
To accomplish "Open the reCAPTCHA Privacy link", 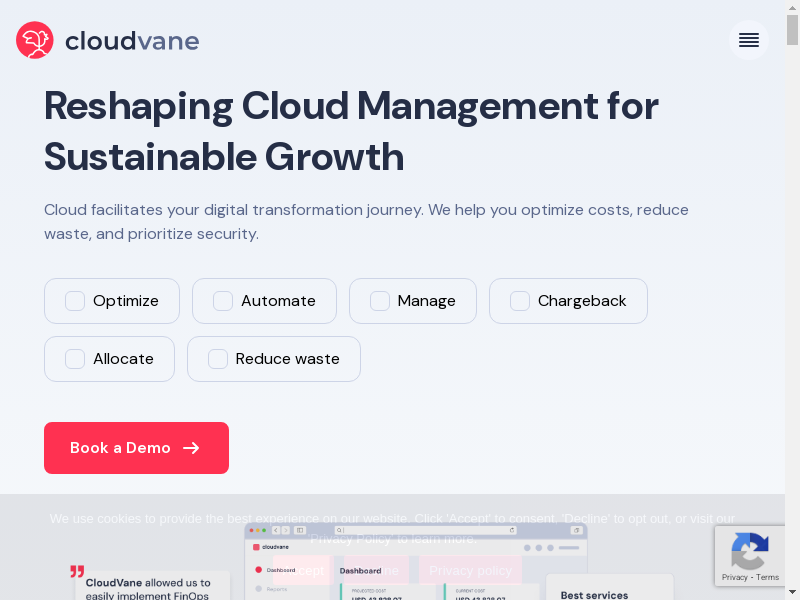I will point(735,577).
